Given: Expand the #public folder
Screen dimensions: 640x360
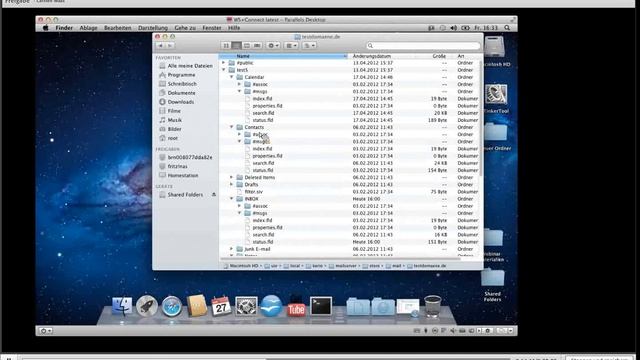Looking at the screenshot, I should [x=223, y=63].
